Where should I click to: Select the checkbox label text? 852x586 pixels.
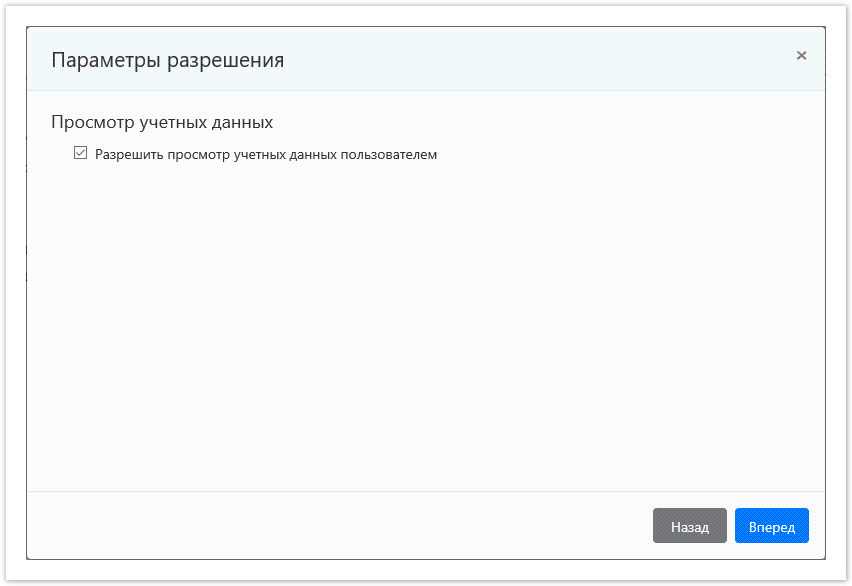click(267, 154)
